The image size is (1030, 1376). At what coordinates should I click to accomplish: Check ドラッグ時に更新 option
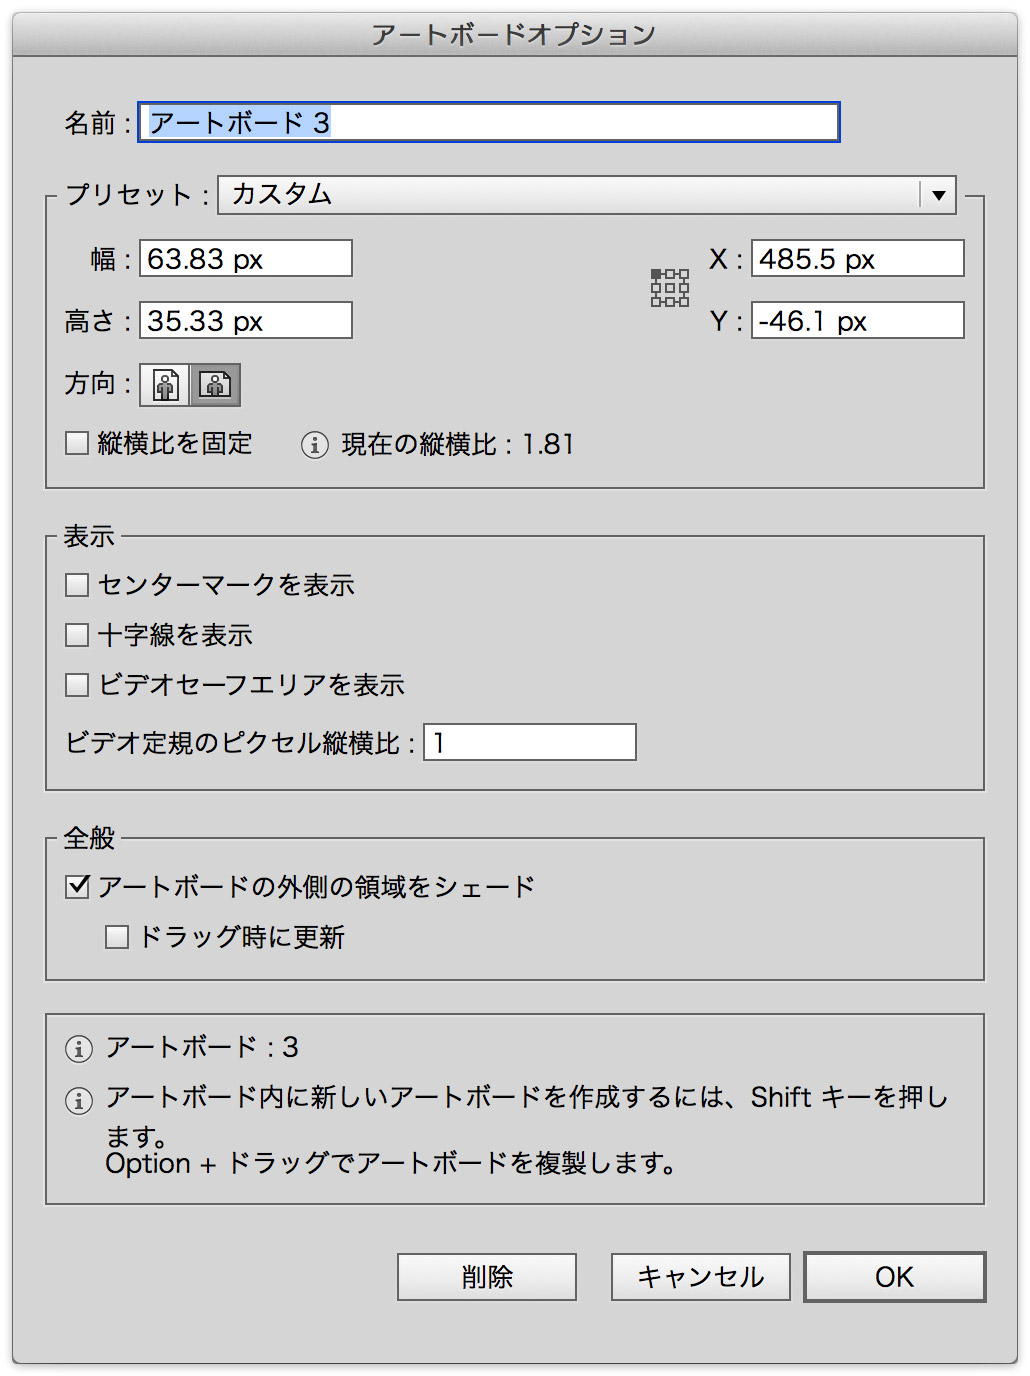tap(117, 937)
